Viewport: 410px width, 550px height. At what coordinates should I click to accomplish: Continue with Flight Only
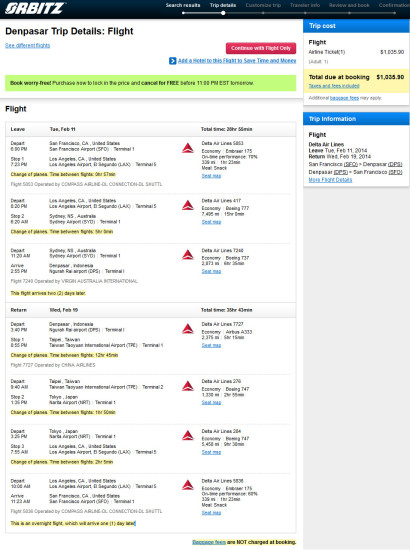[x=261, y=48]
